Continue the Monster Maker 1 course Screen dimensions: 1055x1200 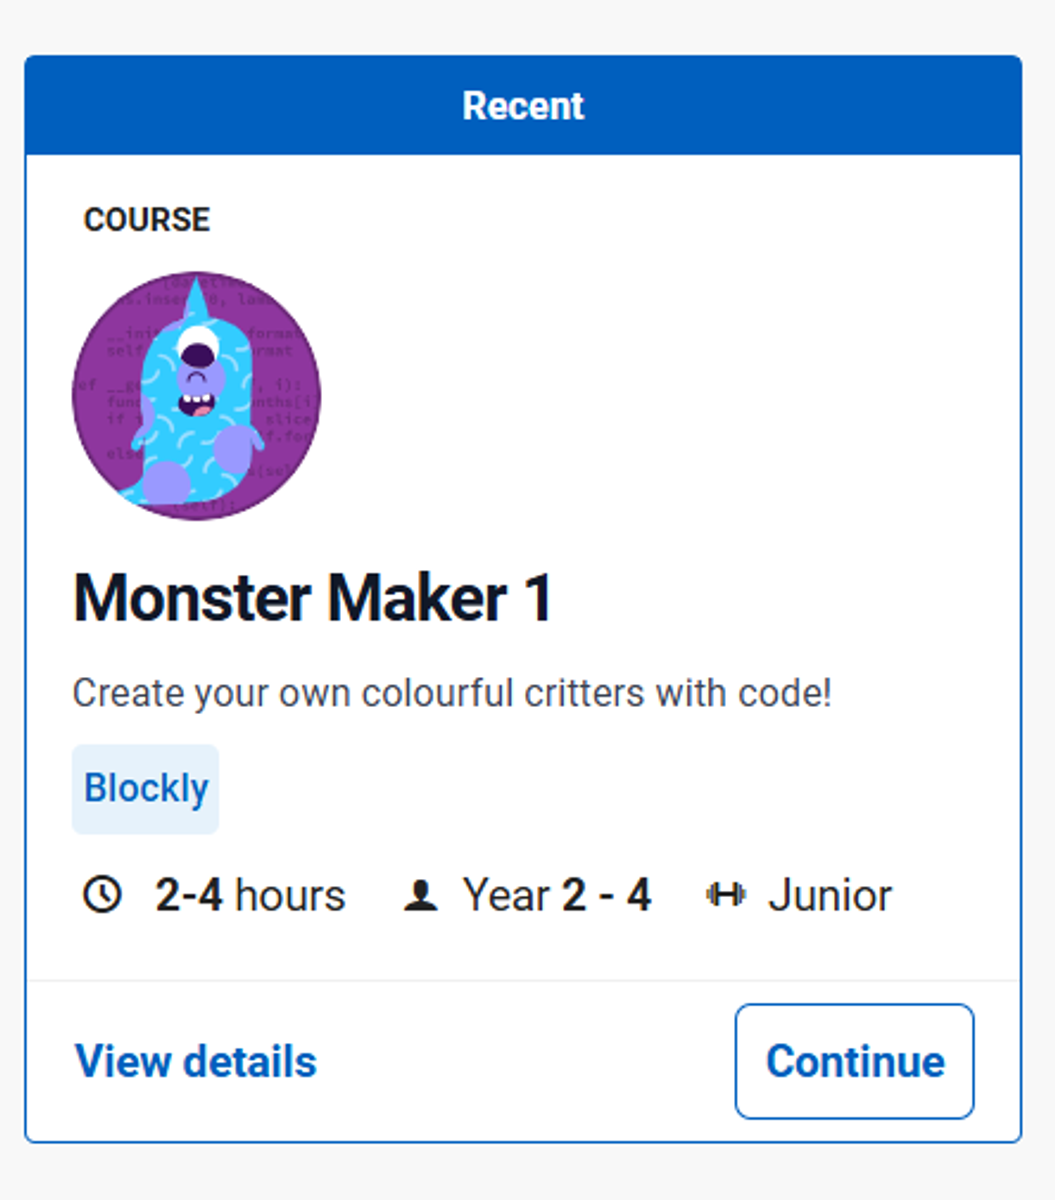pyautogui.click(x=854, y=1062)
